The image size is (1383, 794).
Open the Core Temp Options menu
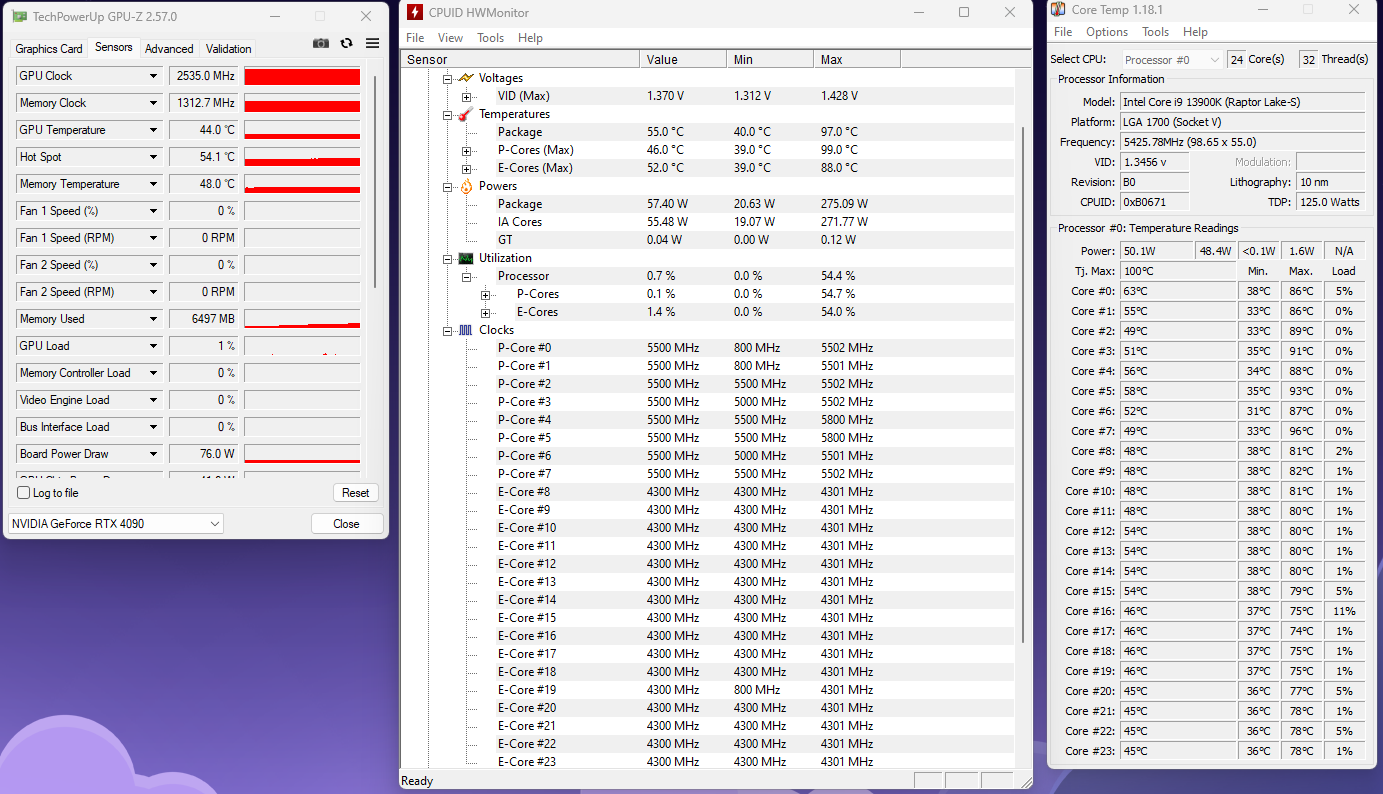coord(1107,32)
